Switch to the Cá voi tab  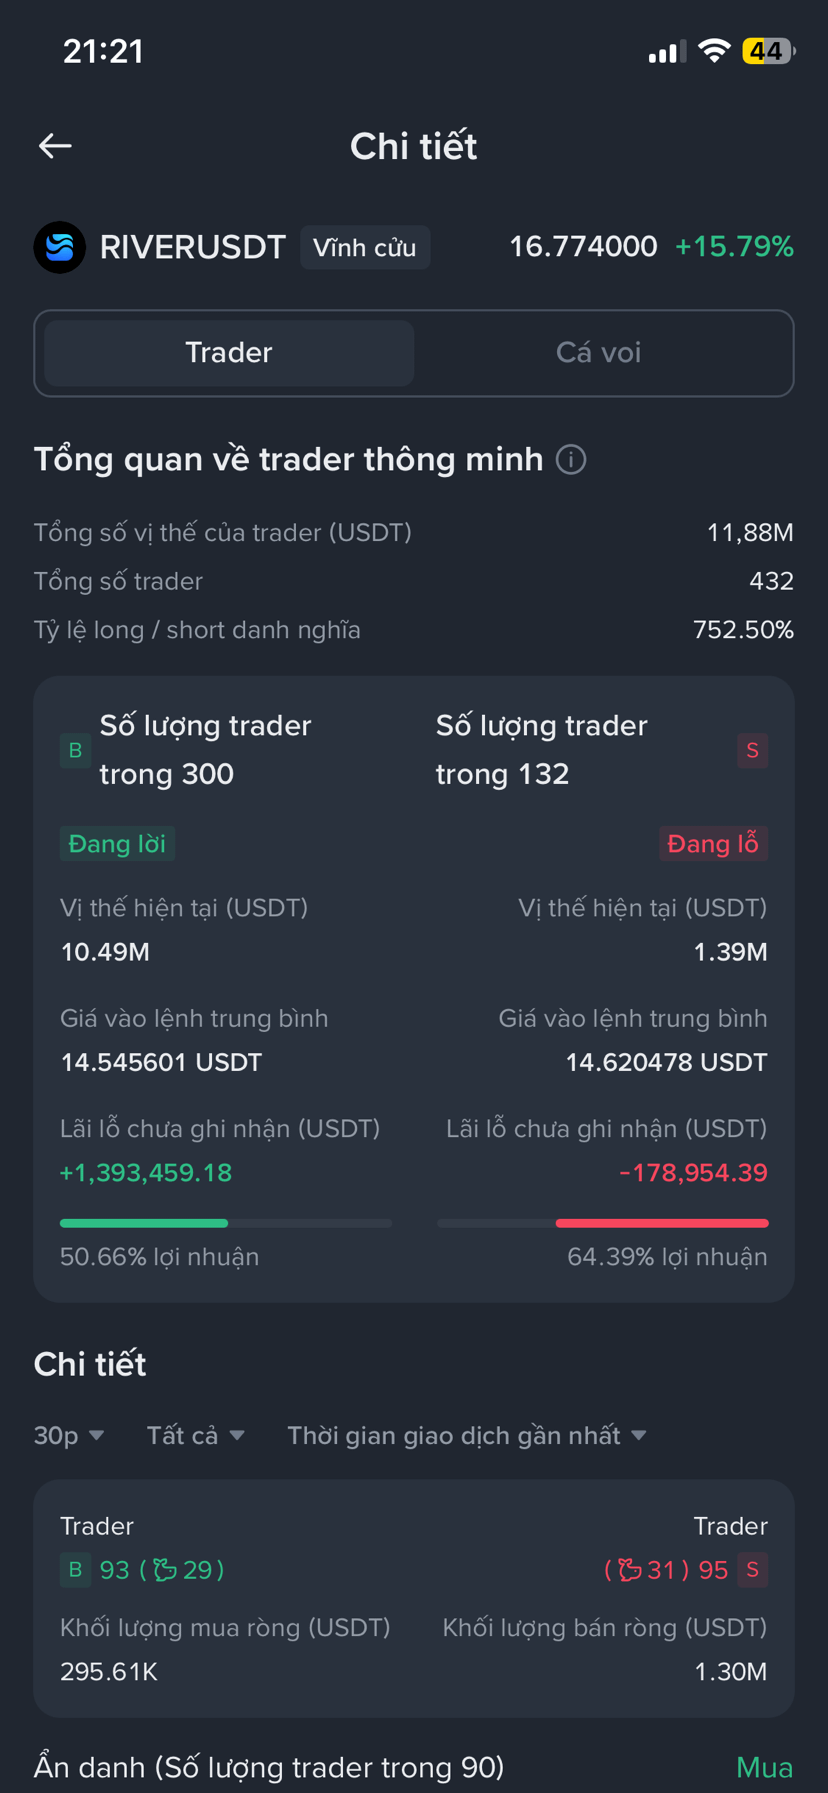point(598,353)
